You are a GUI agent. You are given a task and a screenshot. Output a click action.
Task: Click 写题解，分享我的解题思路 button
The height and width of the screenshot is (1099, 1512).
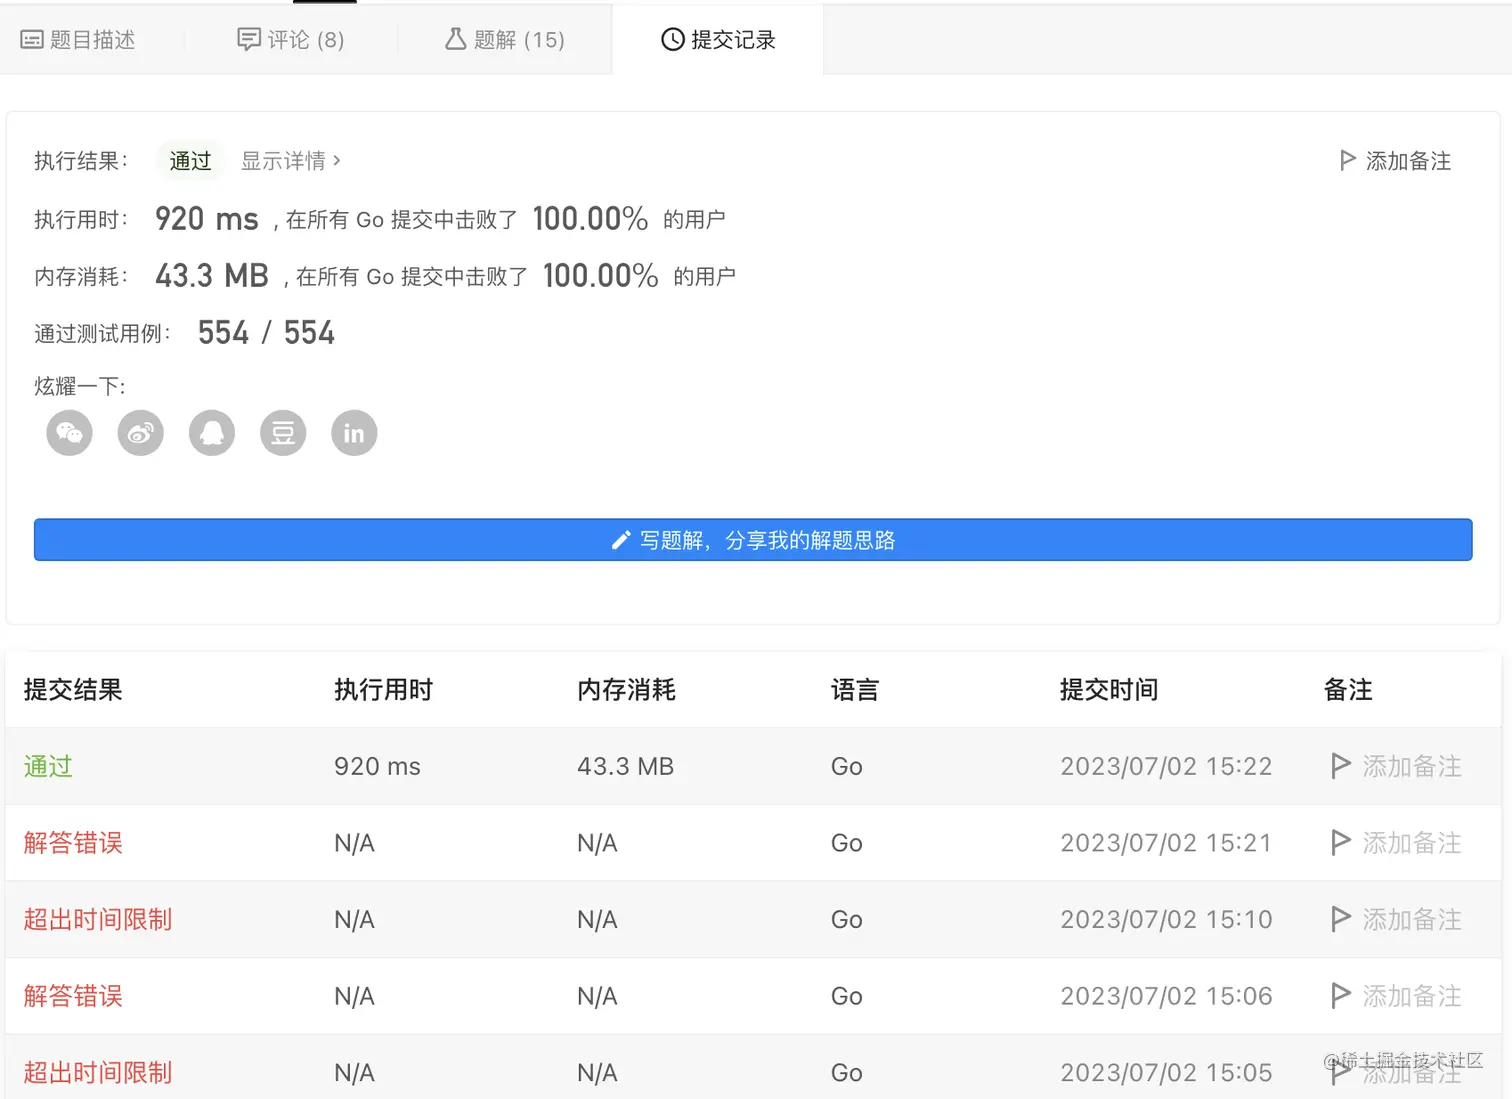pos(753,540)
